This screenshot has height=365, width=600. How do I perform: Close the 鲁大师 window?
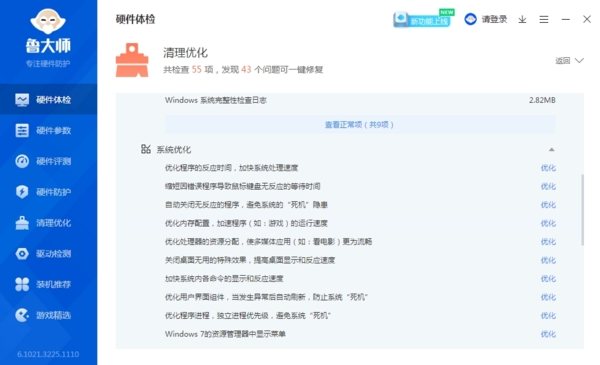click(587, 19)
